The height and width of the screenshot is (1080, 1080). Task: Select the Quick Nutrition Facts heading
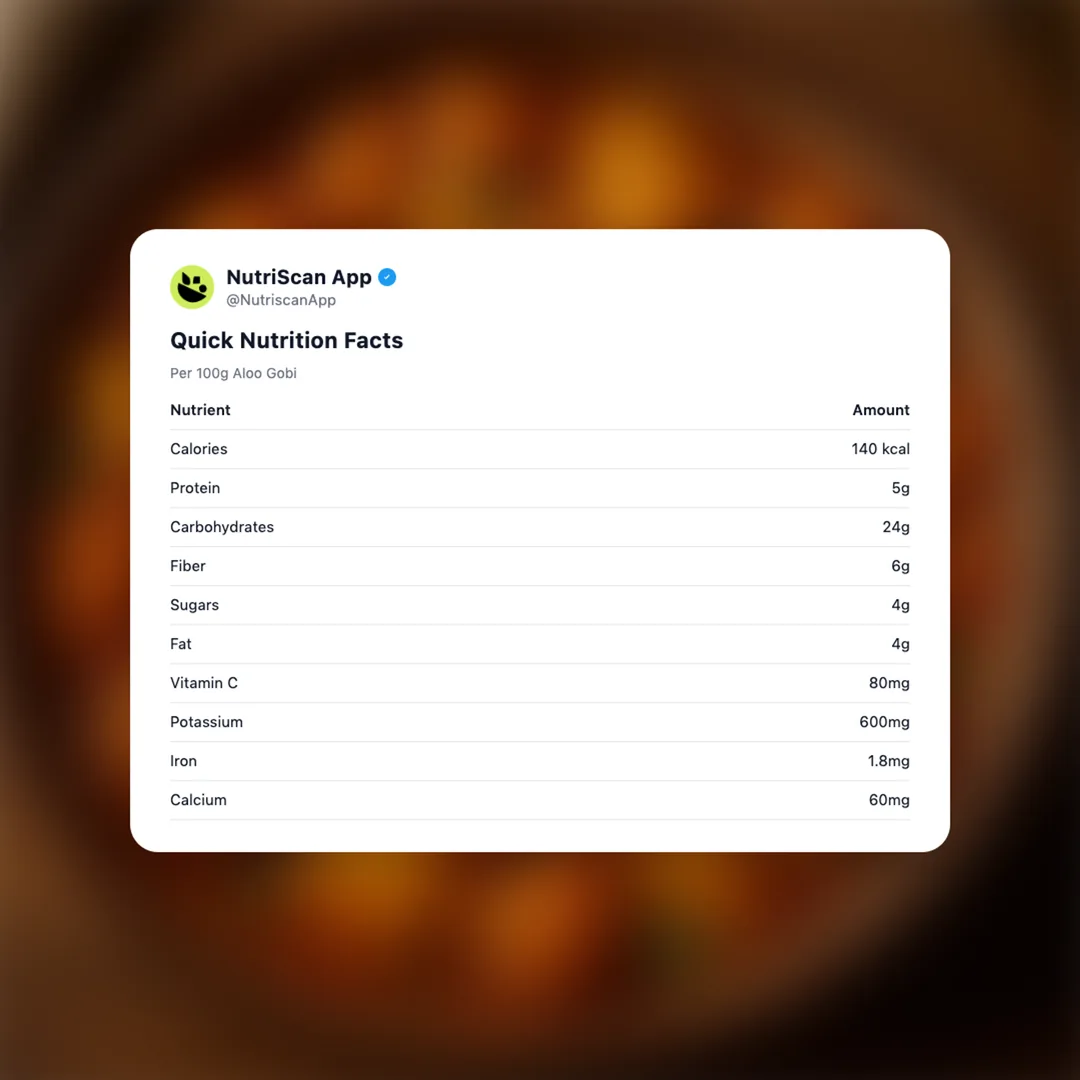click(286, 340)
